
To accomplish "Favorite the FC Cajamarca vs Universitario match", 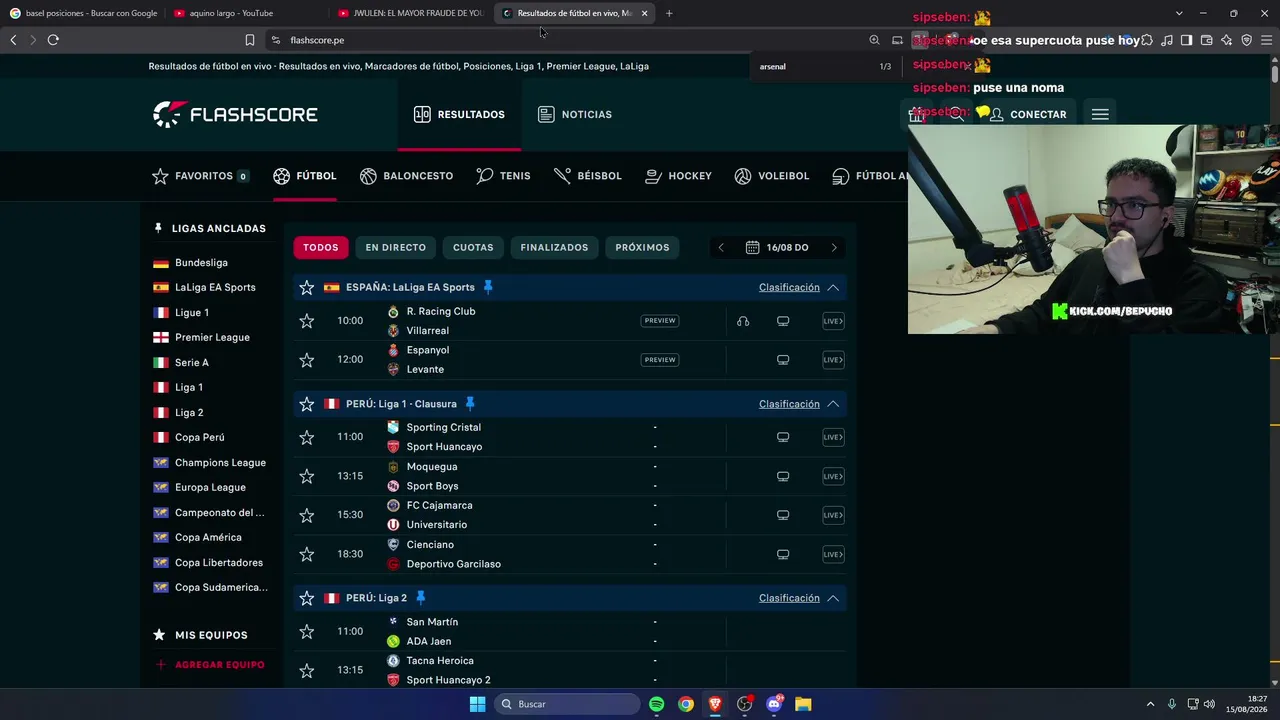I will coord(307,515).
